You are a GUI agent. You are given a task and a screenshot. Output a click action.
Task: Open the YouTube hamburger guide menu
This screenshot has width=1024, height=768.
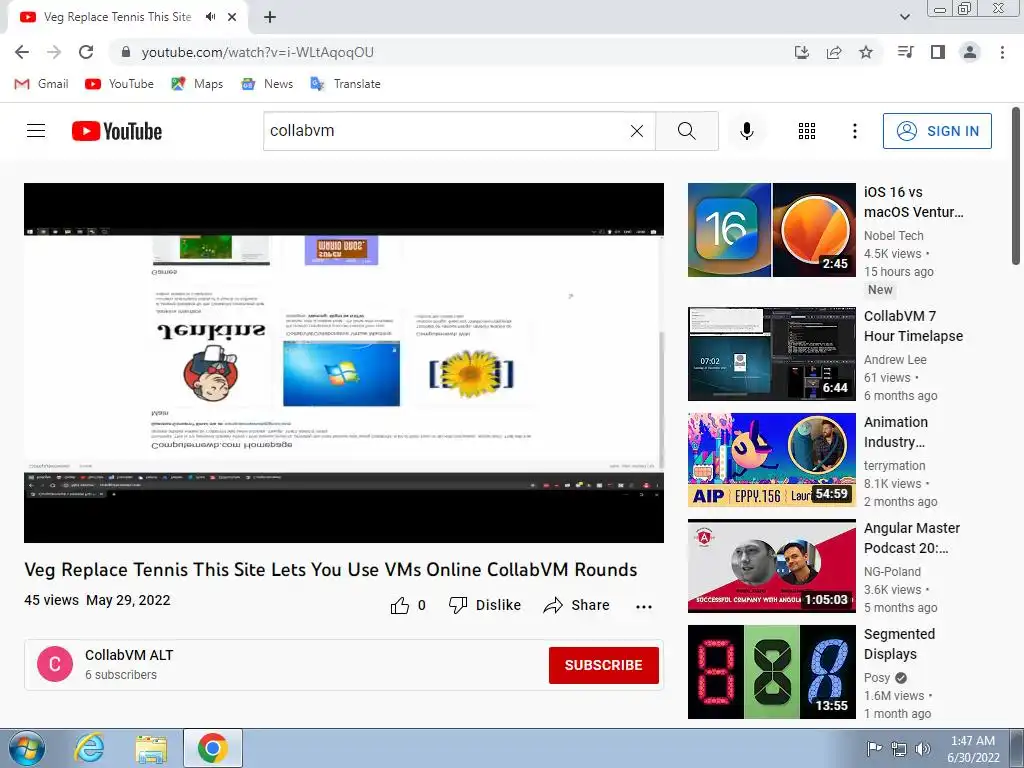pos(36,131)
